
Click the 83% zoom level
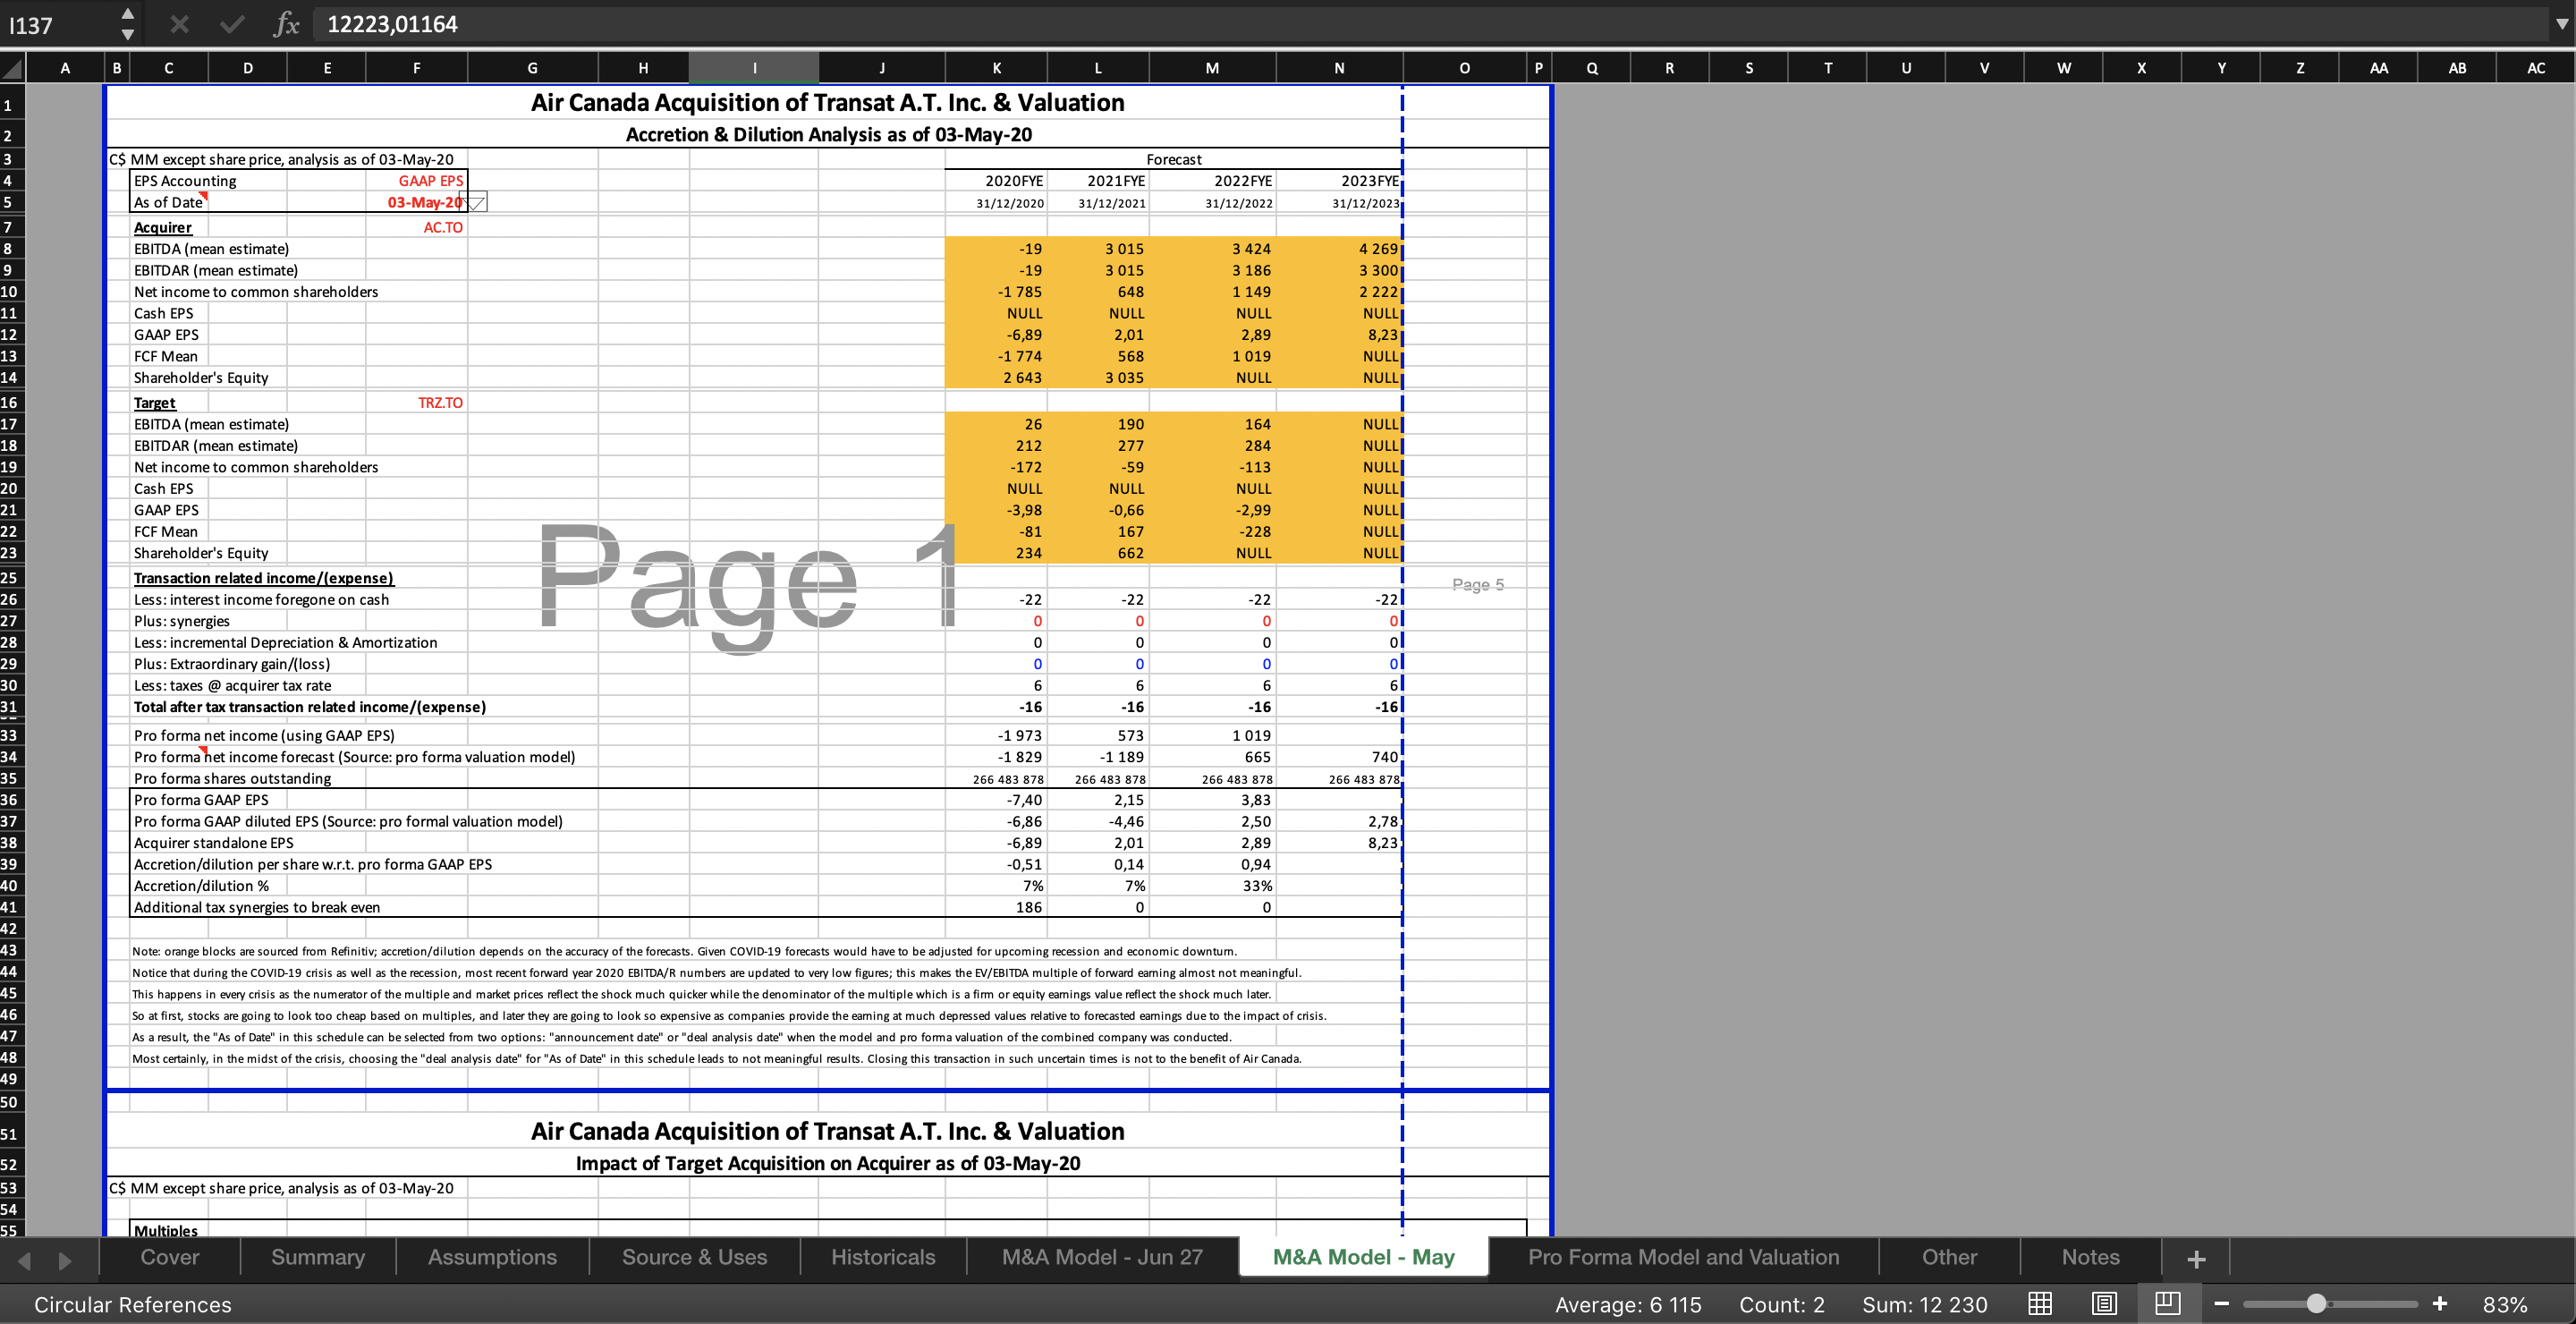coord(2505,1304)
